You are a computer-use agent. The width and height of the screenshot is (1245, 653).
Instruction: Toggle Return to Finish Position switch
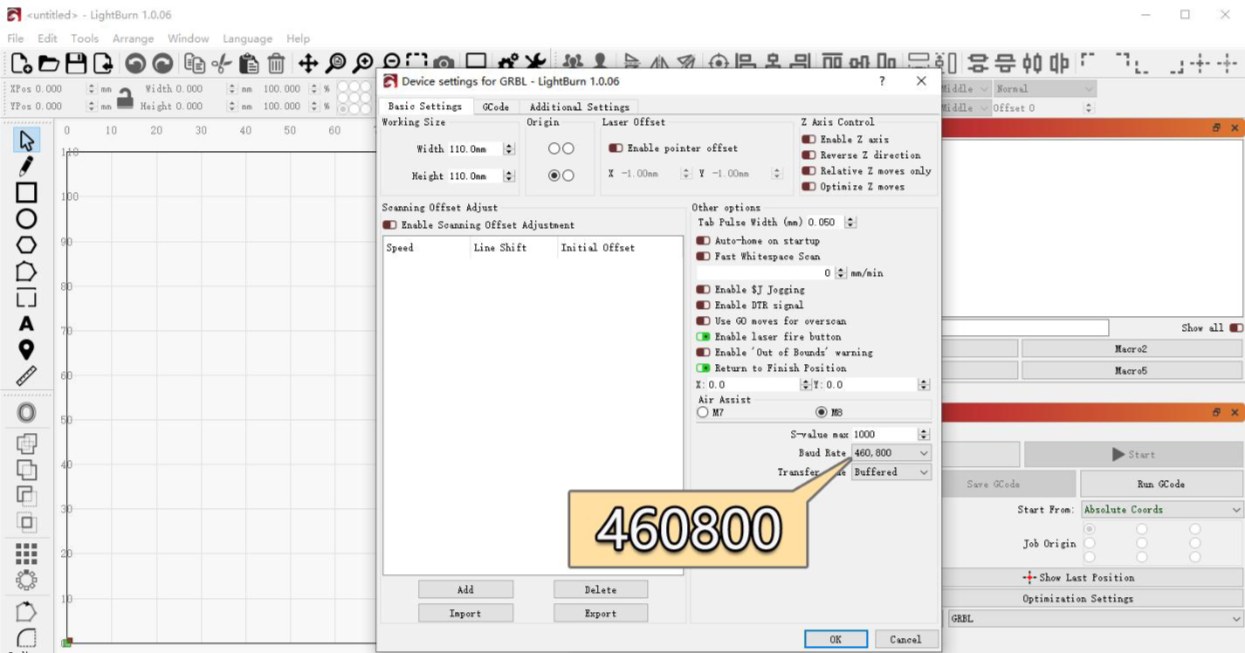(x=703, y=368)
